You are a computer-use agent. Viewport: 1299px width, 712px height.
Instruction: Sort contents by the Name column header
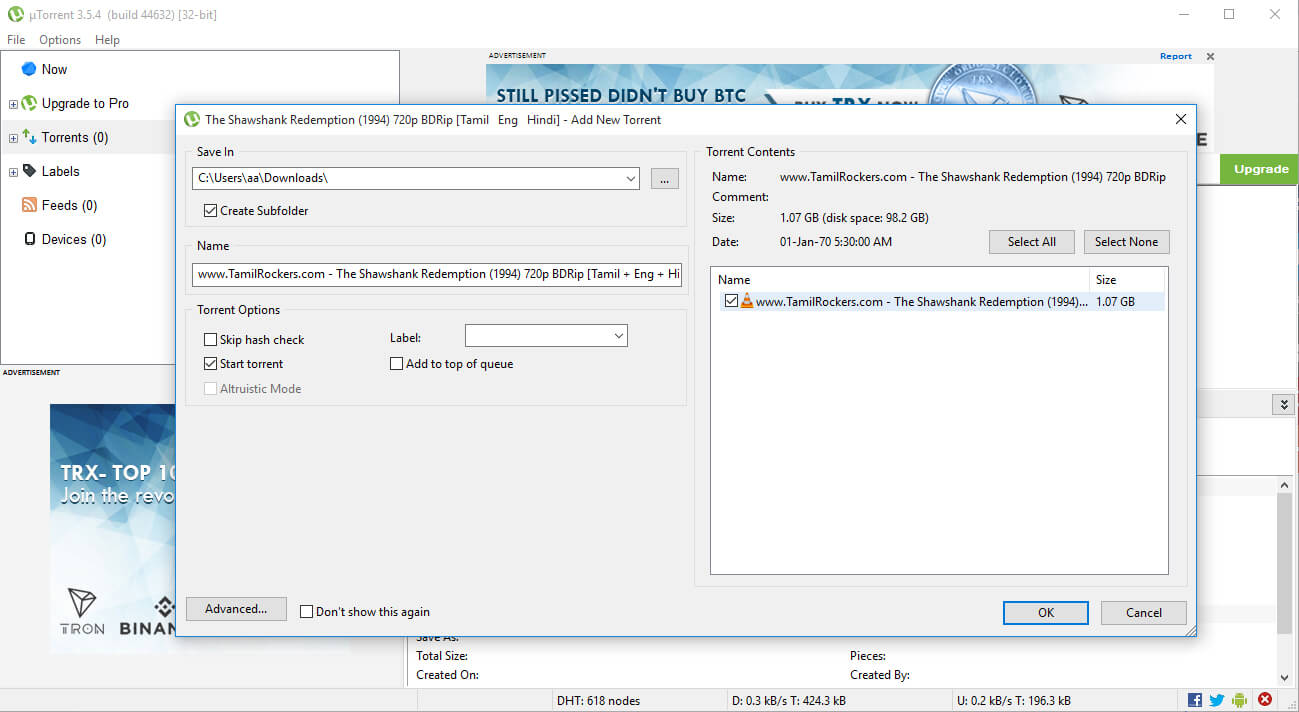point(900,280)
